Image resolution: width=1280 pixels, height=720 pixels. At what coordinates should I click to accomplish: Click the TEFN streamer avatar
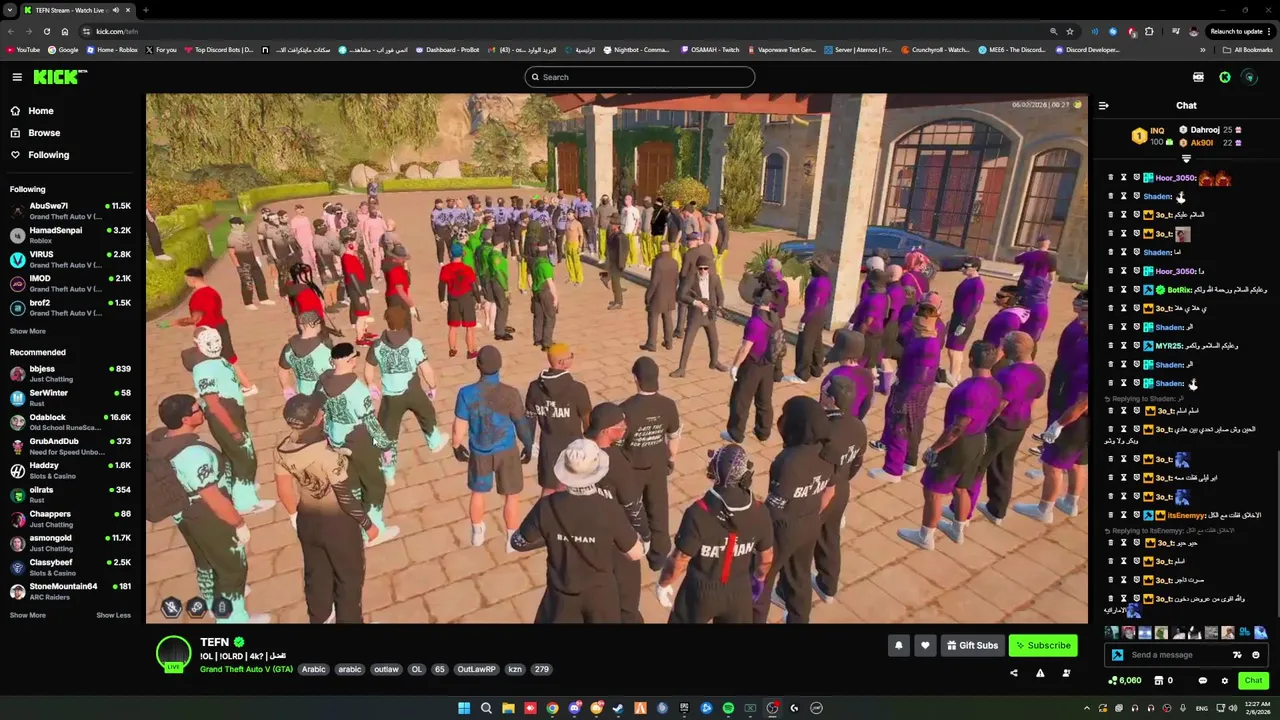(x=173, y=653)
